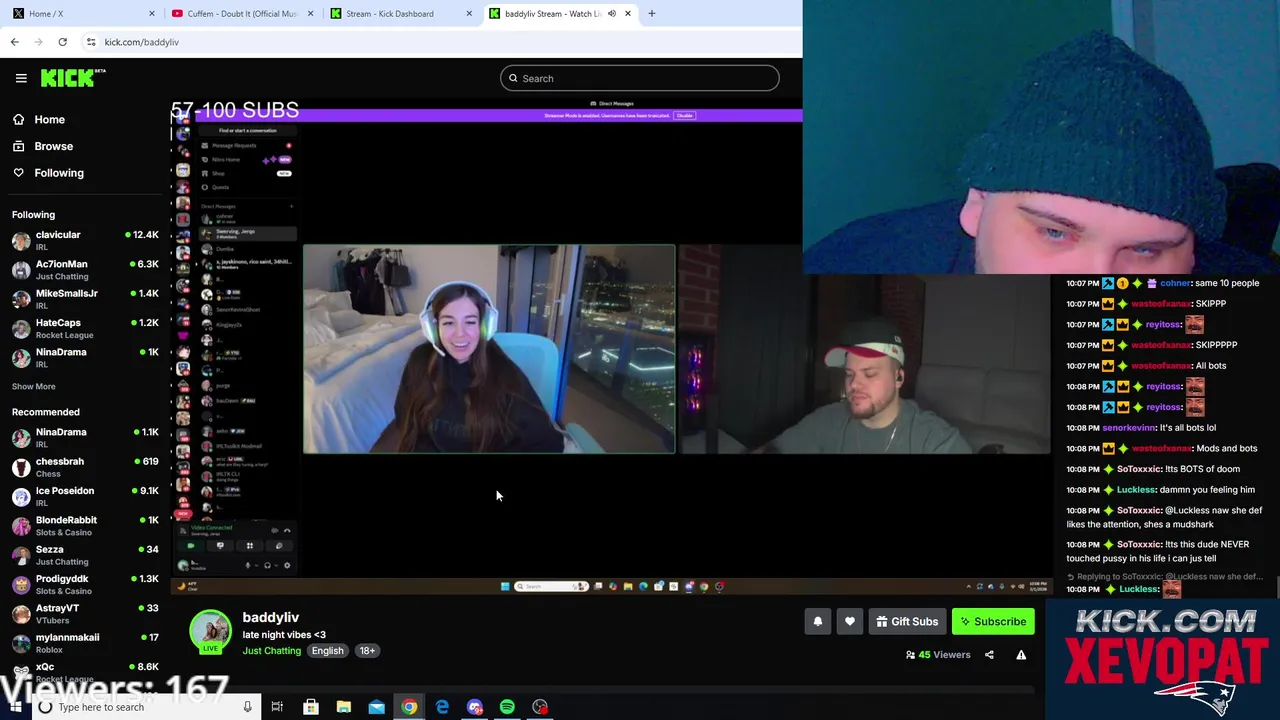Open mylannmakaii in Recommended

coord(85,643)
